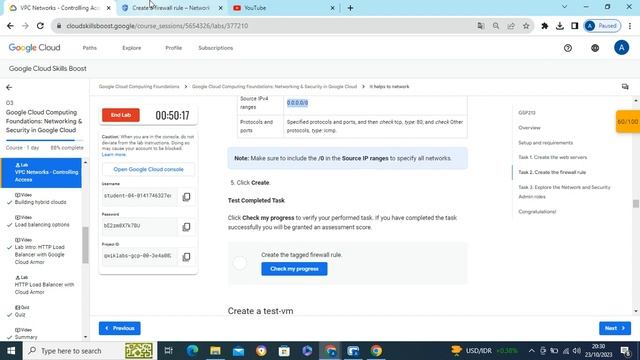This screenshot has width=640, height=360.
Task: Bookmark this page with the star icon
Action: click(x=526, y=26)
